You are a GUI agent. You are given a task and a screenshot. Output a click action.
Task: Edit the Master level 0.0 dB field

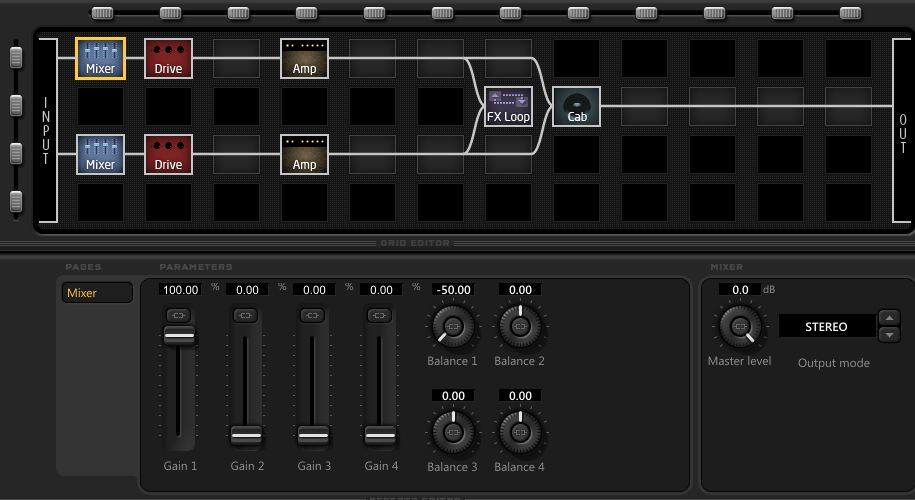click(740, 289)
